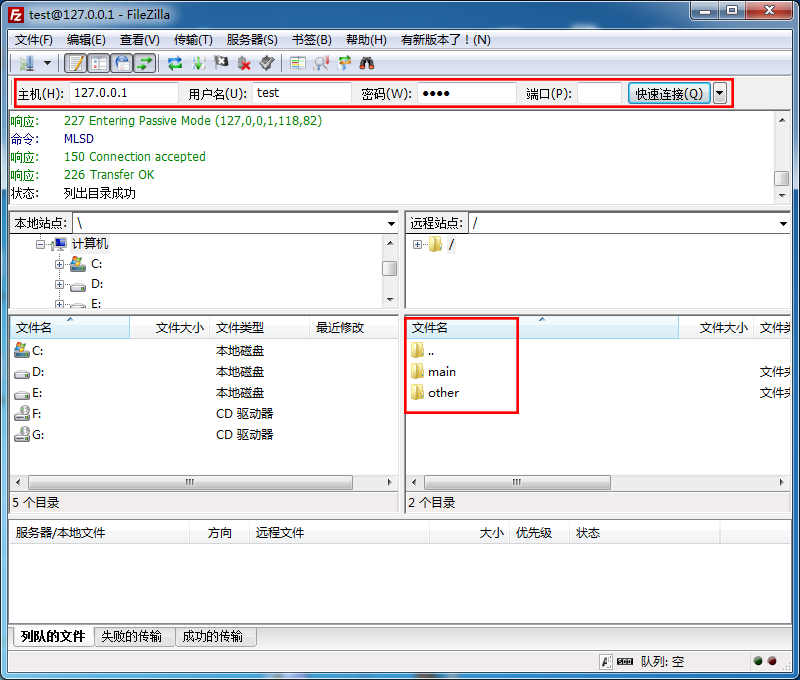The image size is (800, 680).
Task: Select 计算机 in local tree
Action: 90,244
